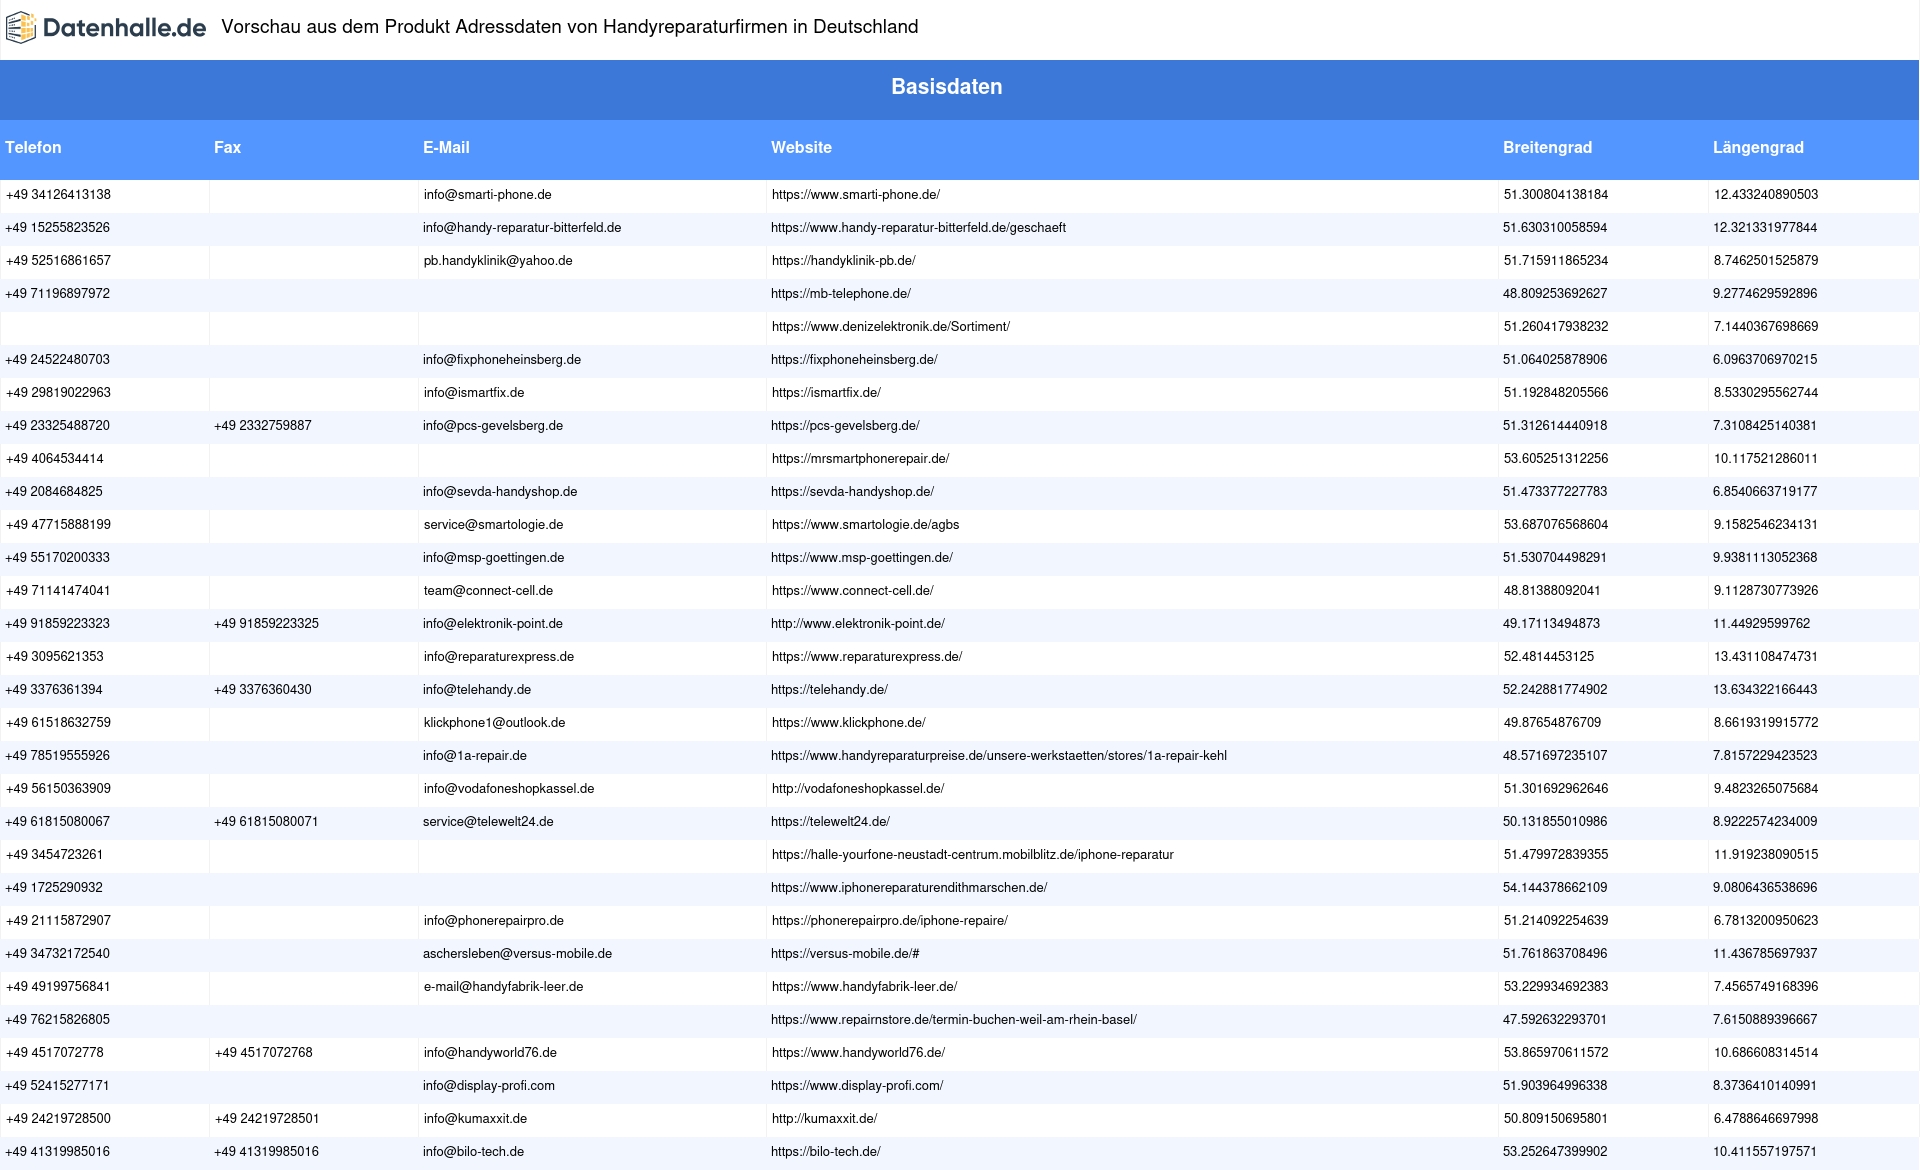Open https://telehandy.de/ website cell
This screenshot has height=1170, width=1920.
tap(829, 690)
